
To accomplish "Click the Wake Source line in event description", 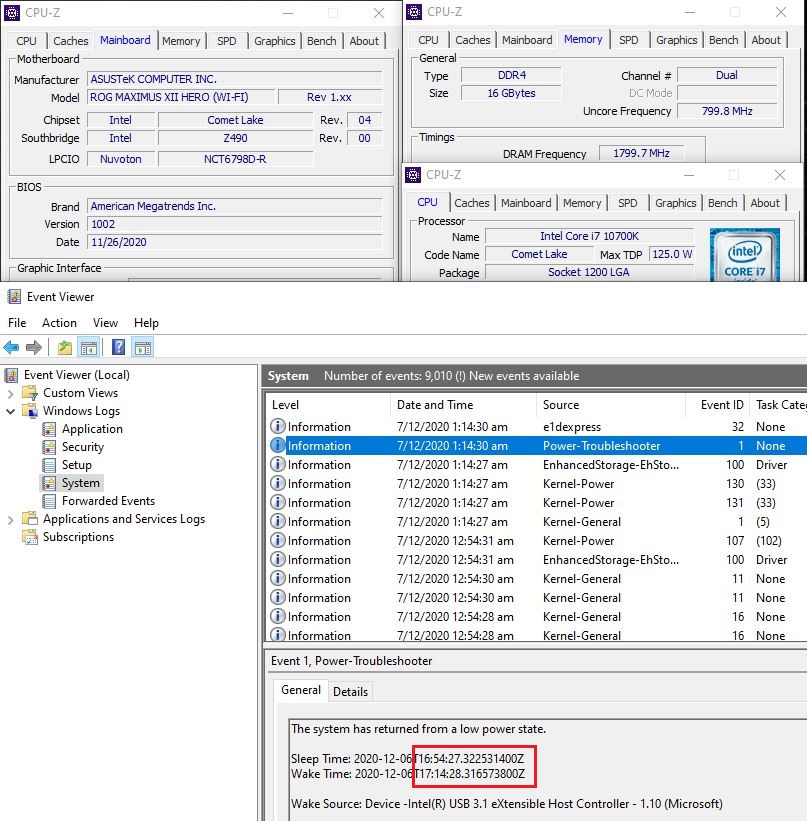I will [x=506, y=804].
